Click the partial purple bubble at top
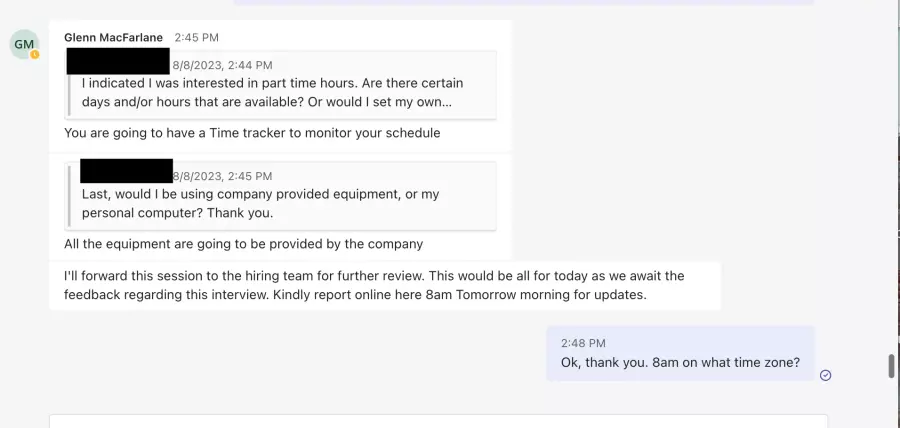 tap(523, 2)
